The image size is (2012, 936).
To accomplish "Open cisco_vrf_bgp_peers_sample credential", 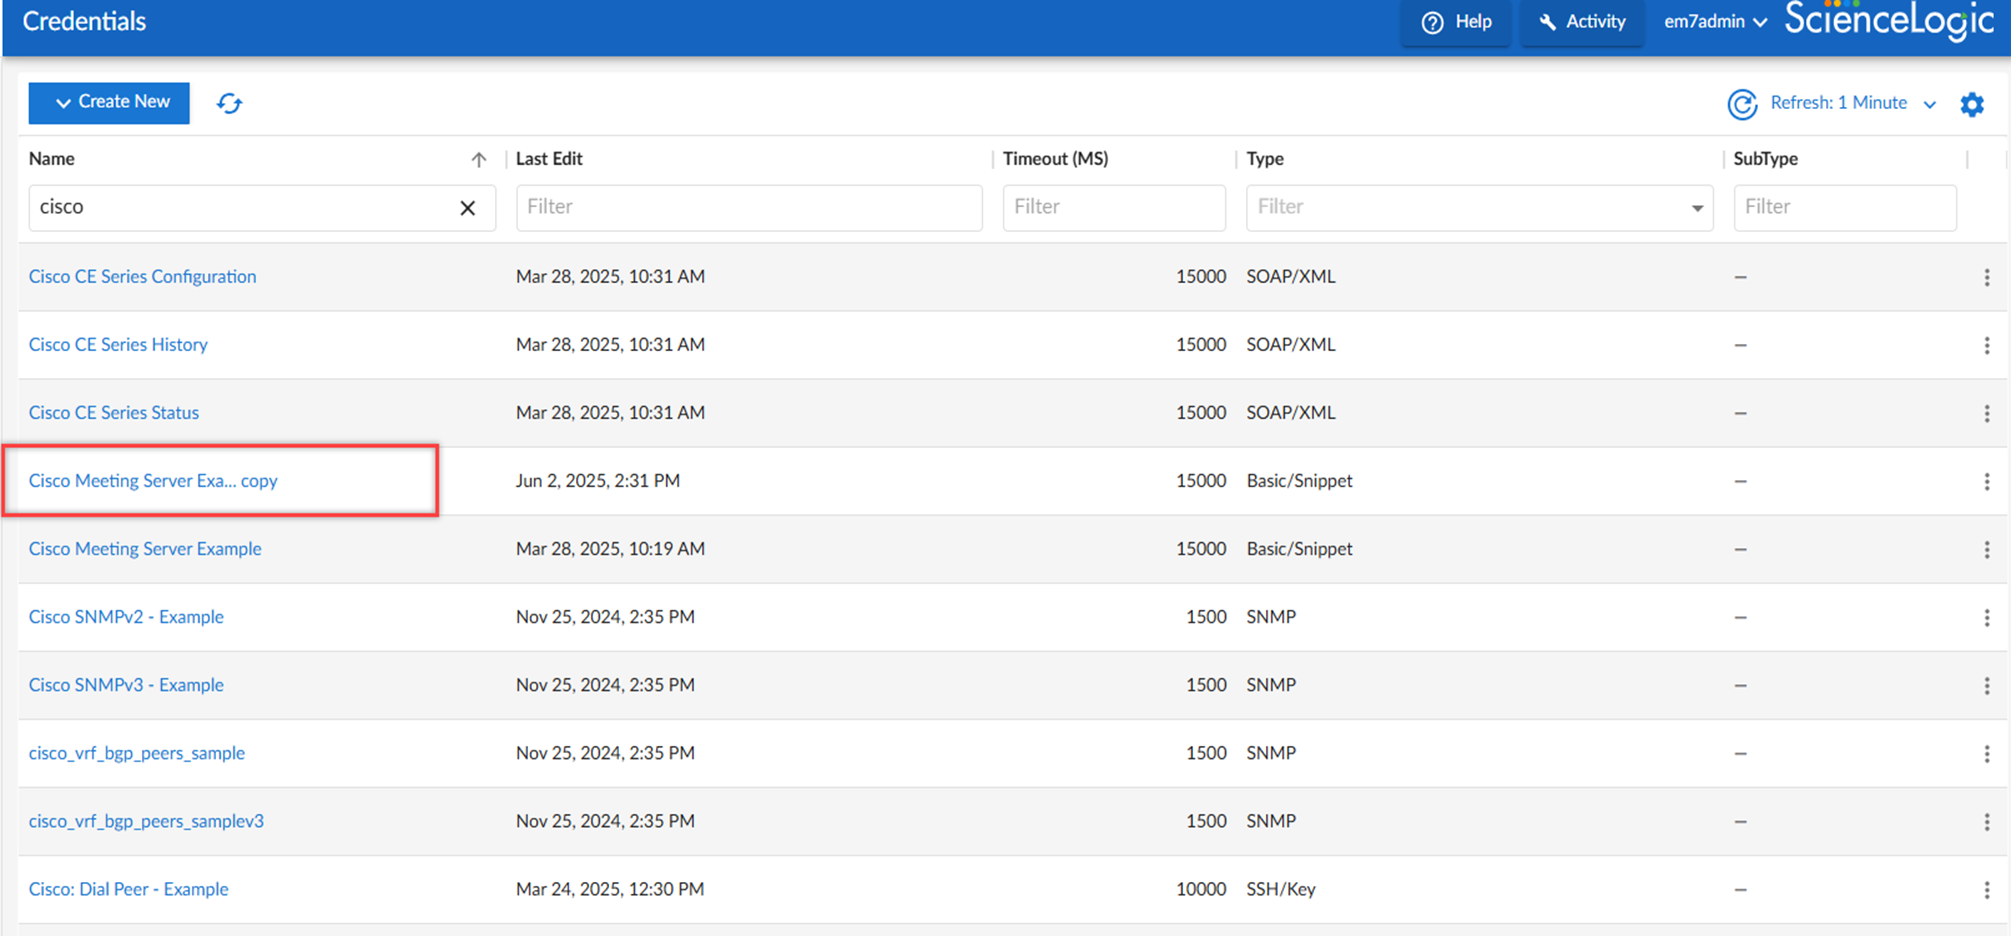I will pyautogui.click(x=137, y=752).
